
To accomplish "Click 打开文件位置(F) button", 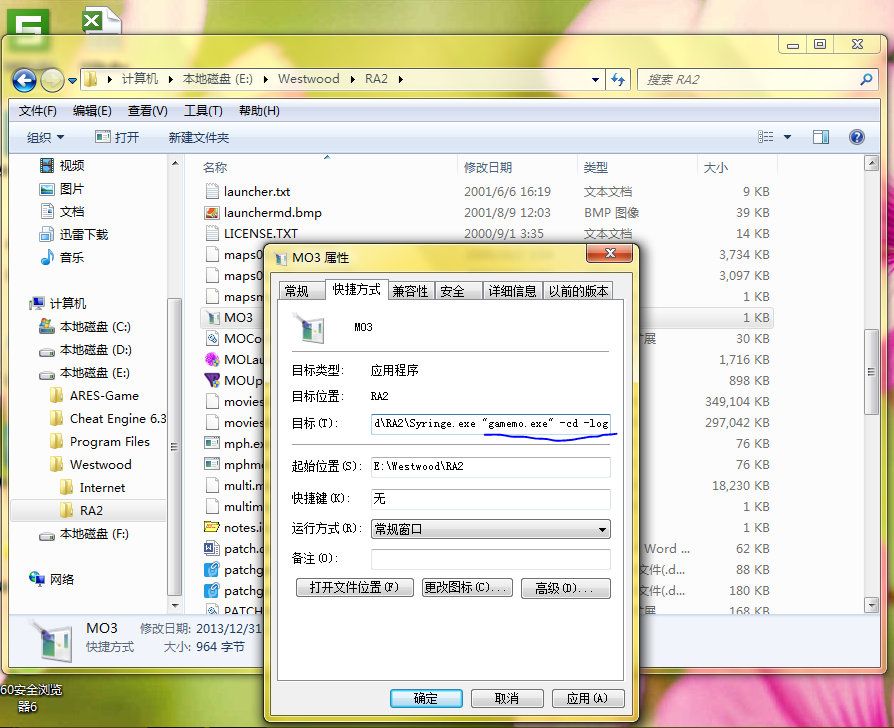I will [355, 588].
